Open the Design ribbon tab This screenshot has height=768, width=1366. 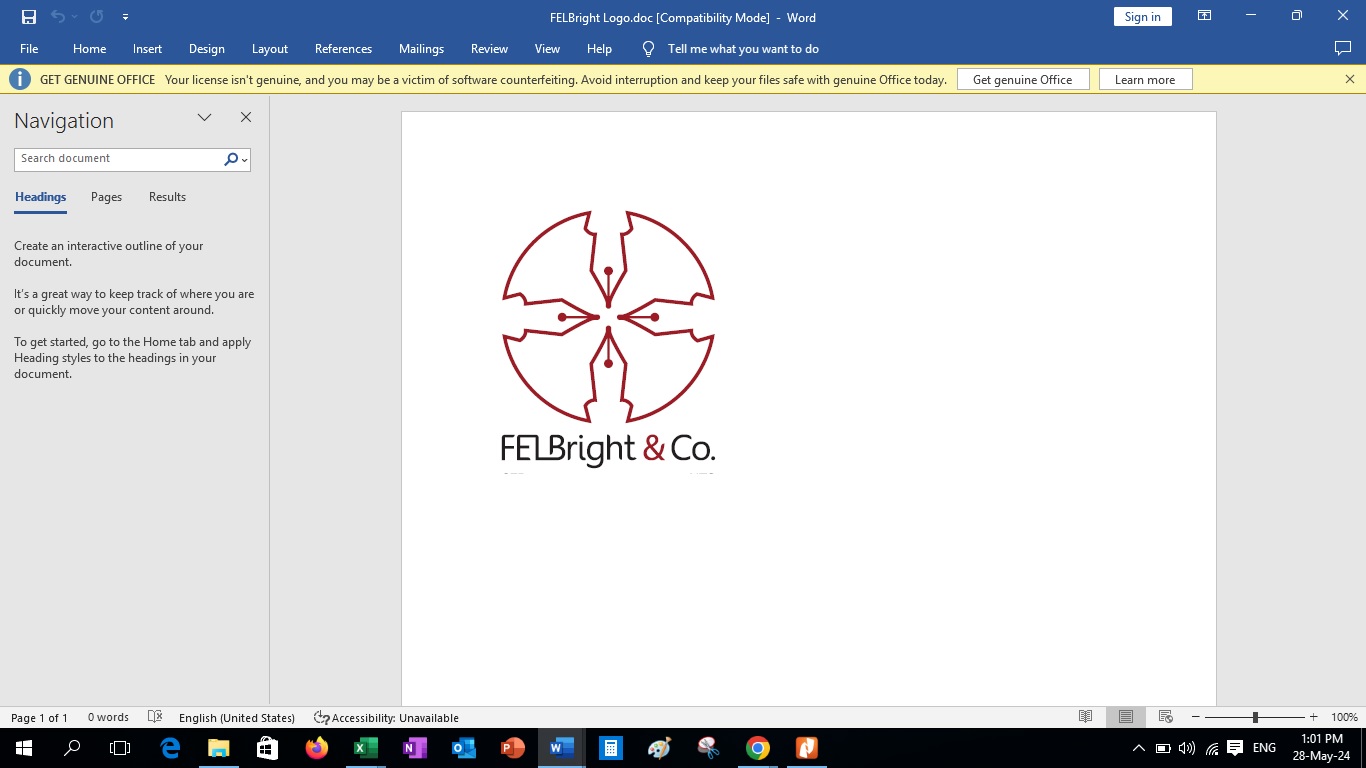coord(207,48)
